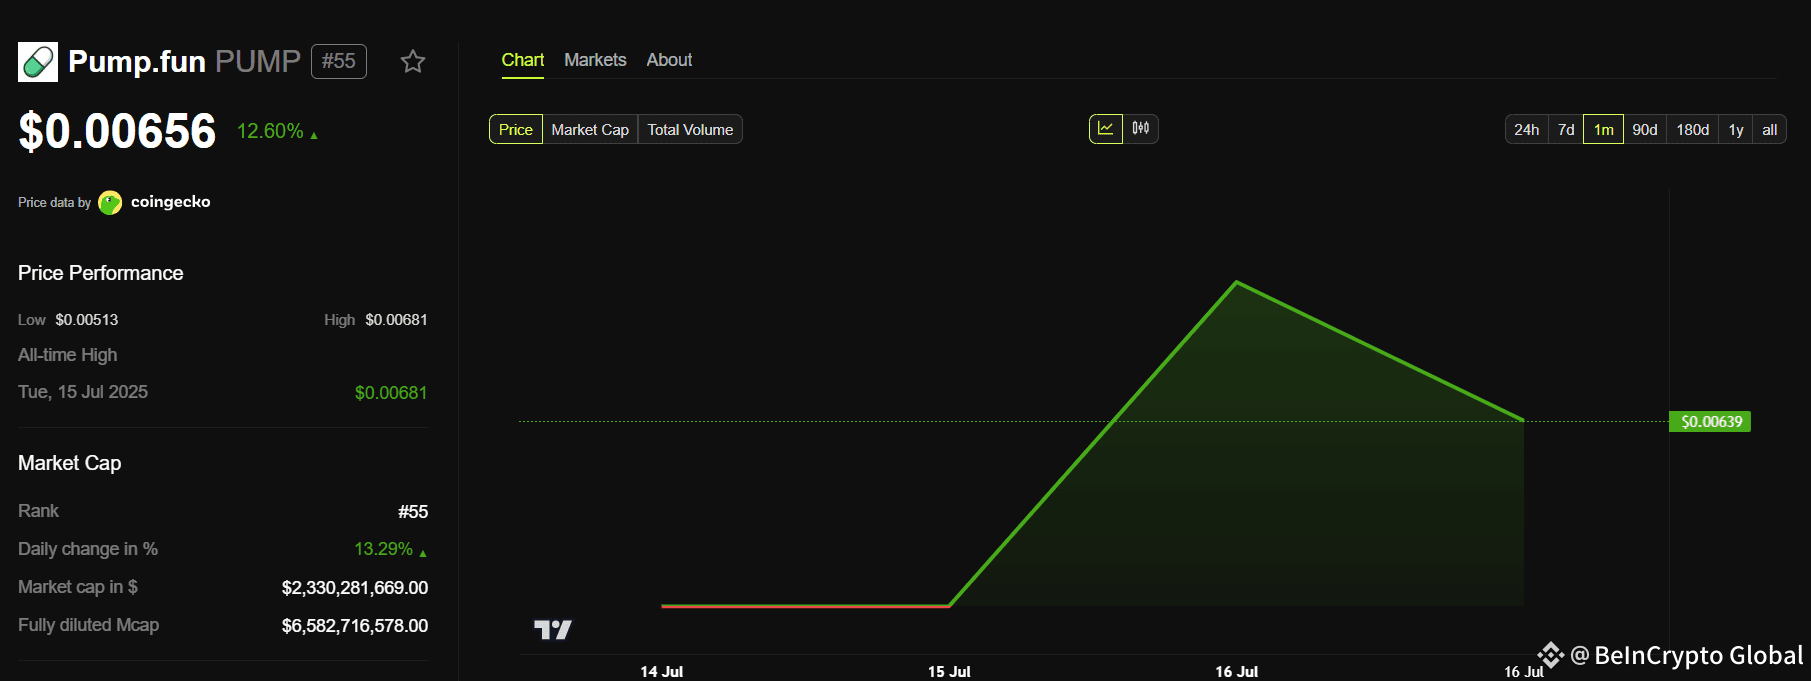Viewport: 1811px width, 681px height.
Task: Click the Market Cap section heading
Action: point(70,463)
